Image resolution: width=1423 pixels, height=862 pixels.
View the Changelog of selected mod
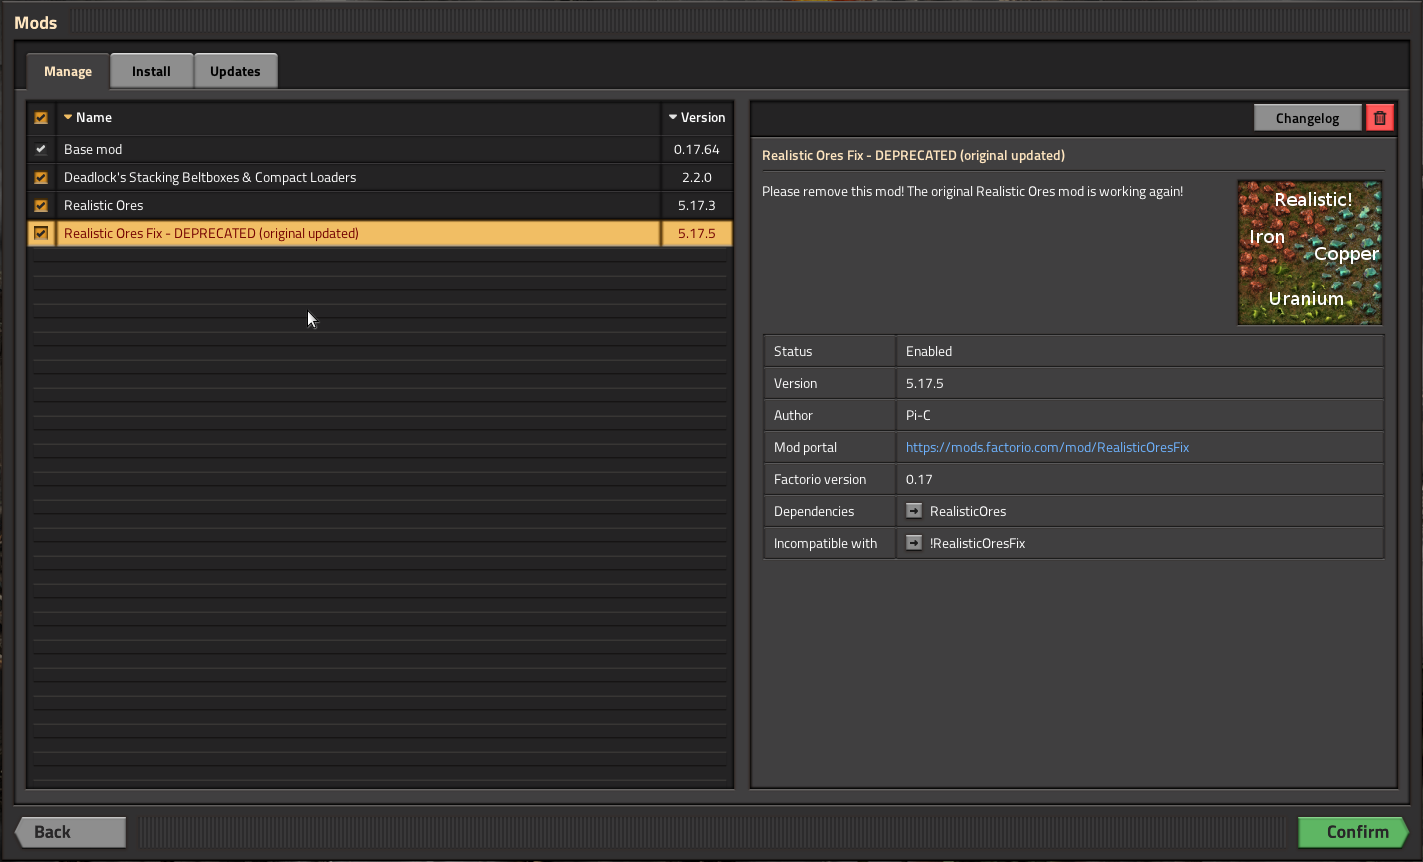pos(1307,118)
